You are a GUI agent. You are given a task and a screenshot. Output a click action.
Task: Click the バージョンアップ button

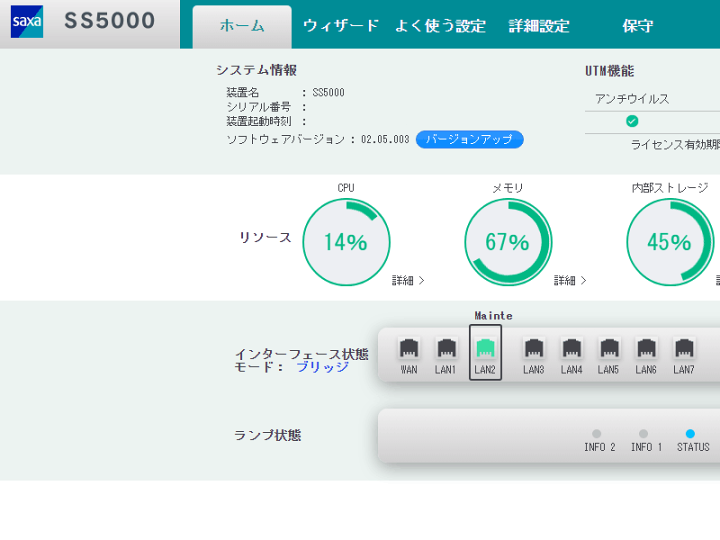tap(469, 139)
